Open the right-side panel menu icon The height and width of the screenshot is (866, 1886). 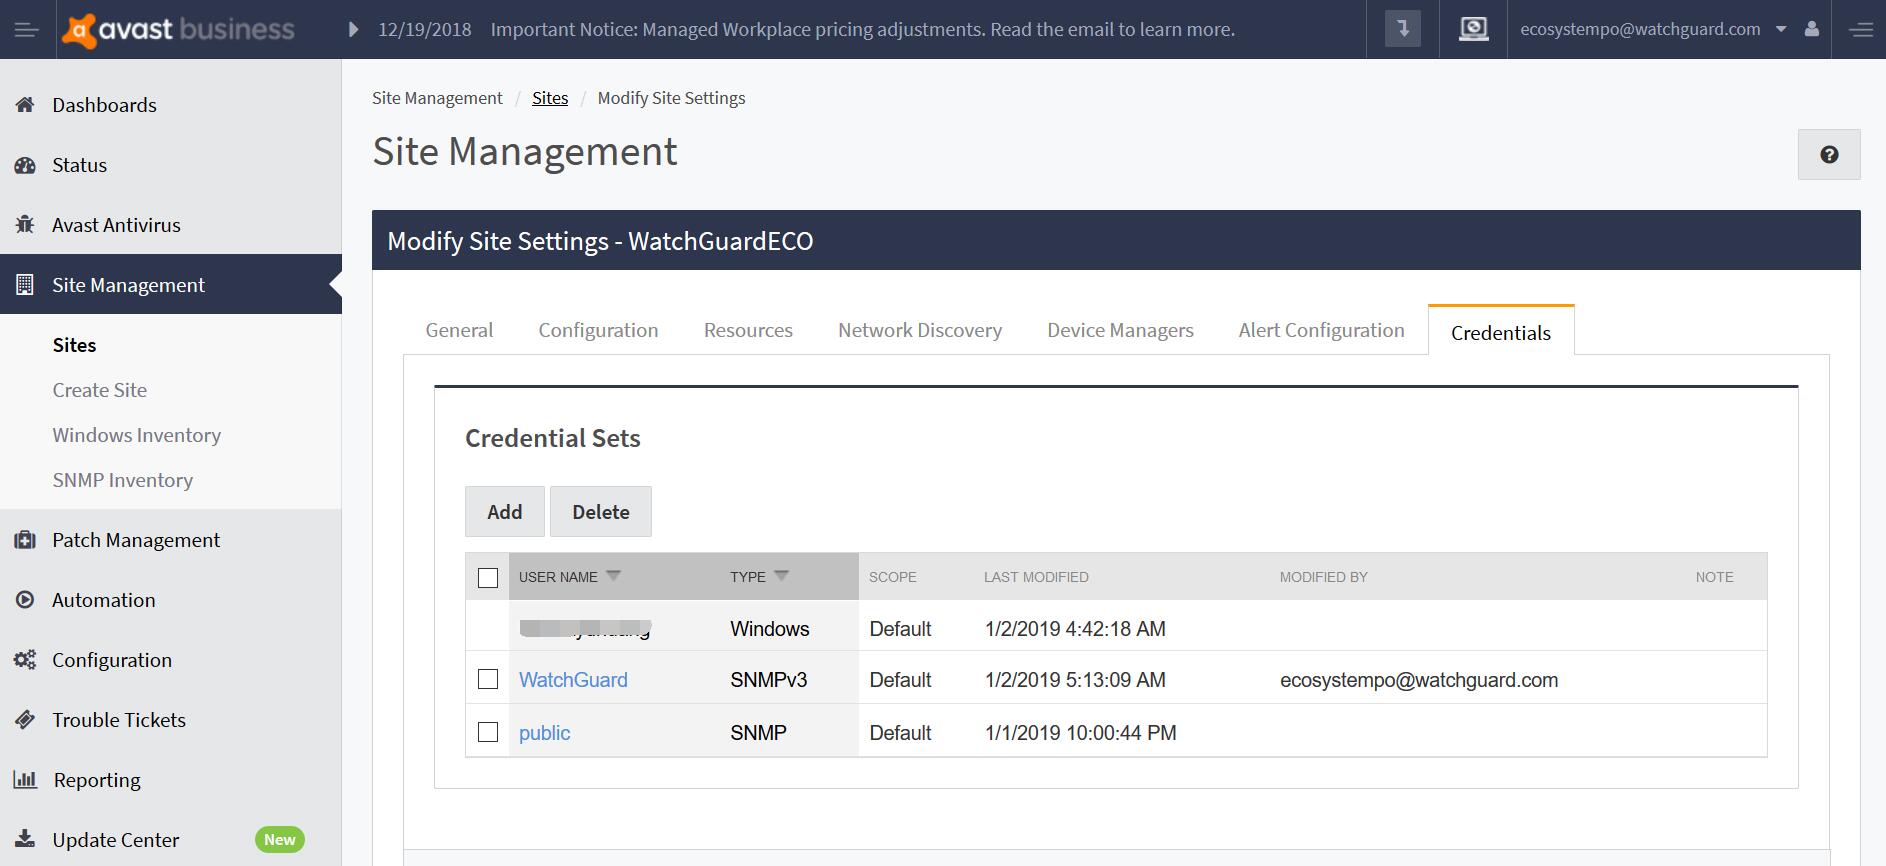1861,30
